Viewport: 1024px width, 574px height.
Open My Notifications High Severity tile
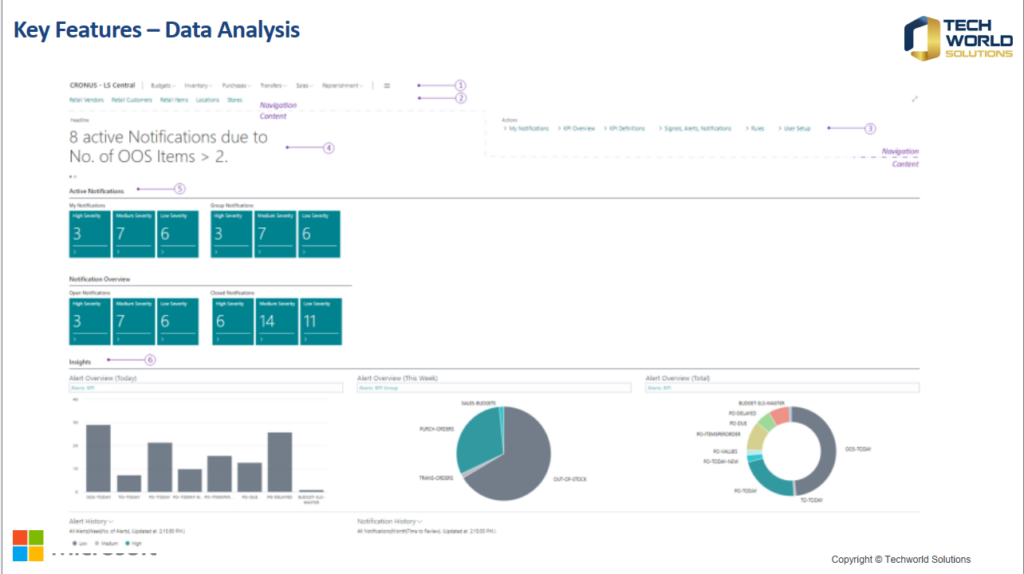coord(89,234)
